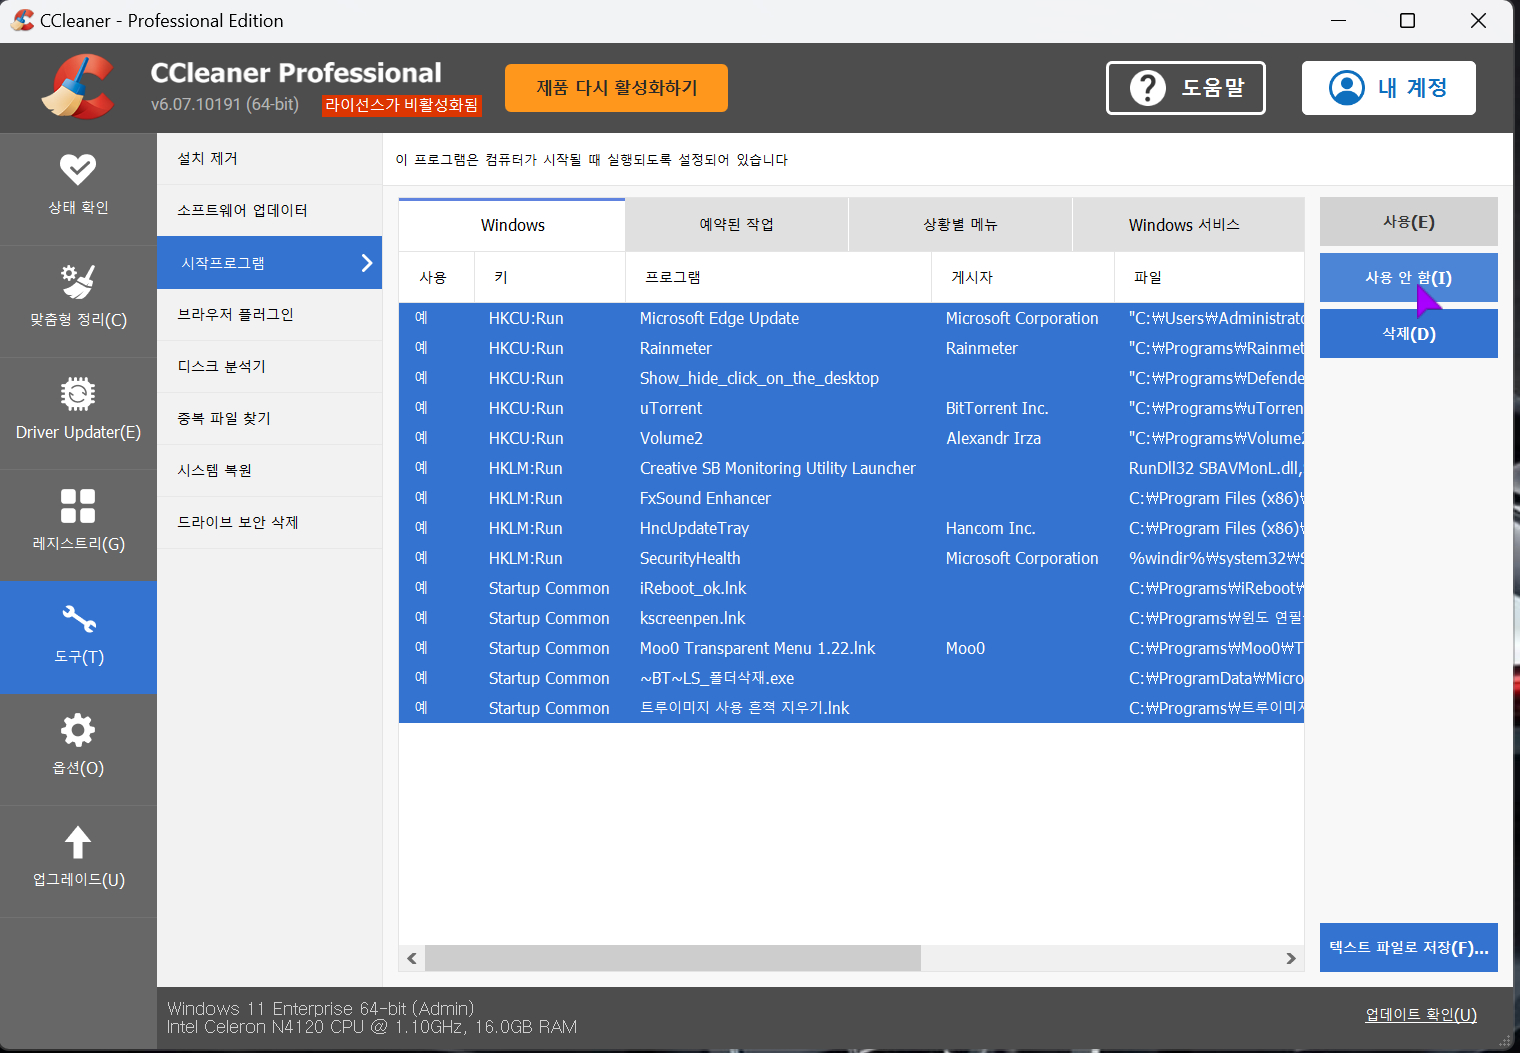Click publisher BitTorrent Inc. cell
The height and width of the screenshot is (1053, 1520).
point(997,408)
